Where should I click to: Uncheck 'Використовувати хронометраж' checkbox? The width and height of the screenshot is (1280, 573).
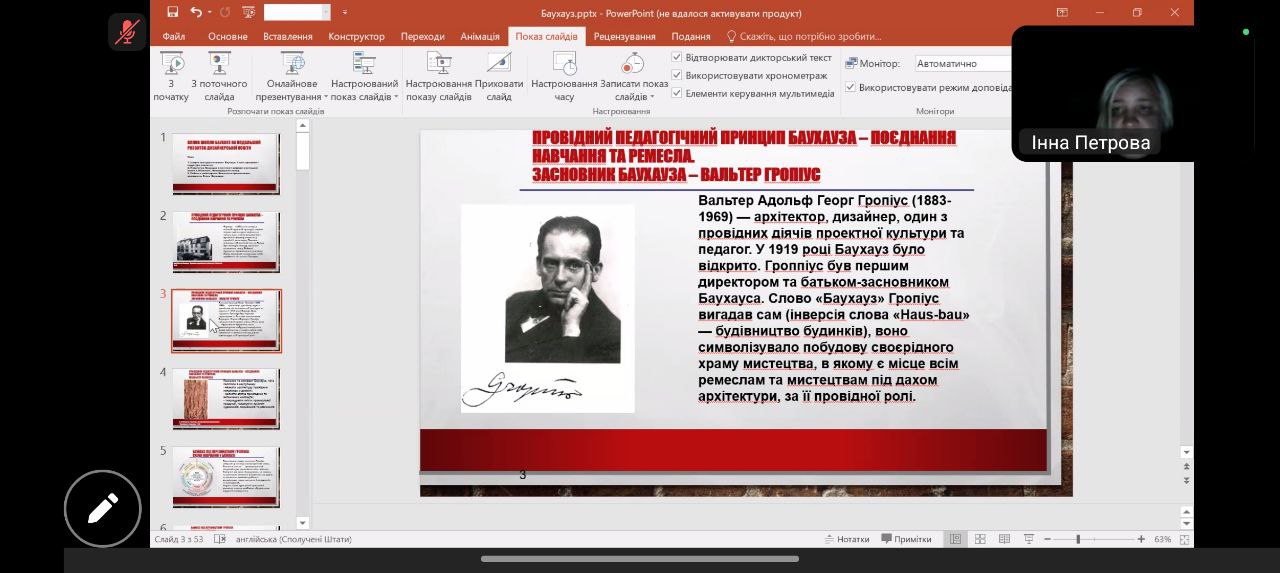point(677,75)
